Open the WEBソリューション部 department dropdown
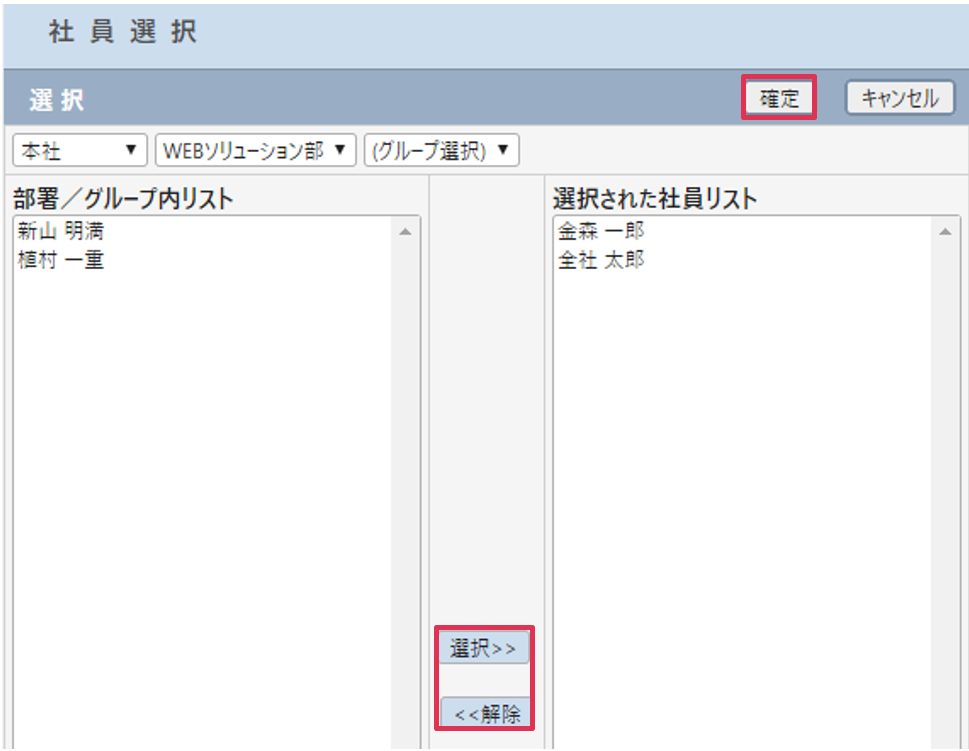969x751 pixels. (x=255, y=150)
